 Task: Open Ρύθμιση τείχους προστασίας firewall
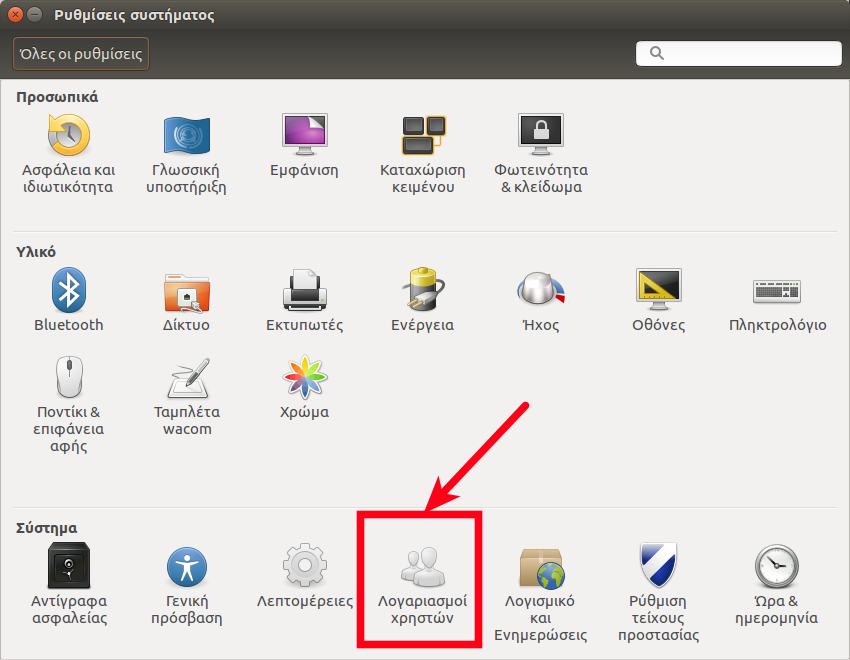pyautogui.click(x=659, y=593)
